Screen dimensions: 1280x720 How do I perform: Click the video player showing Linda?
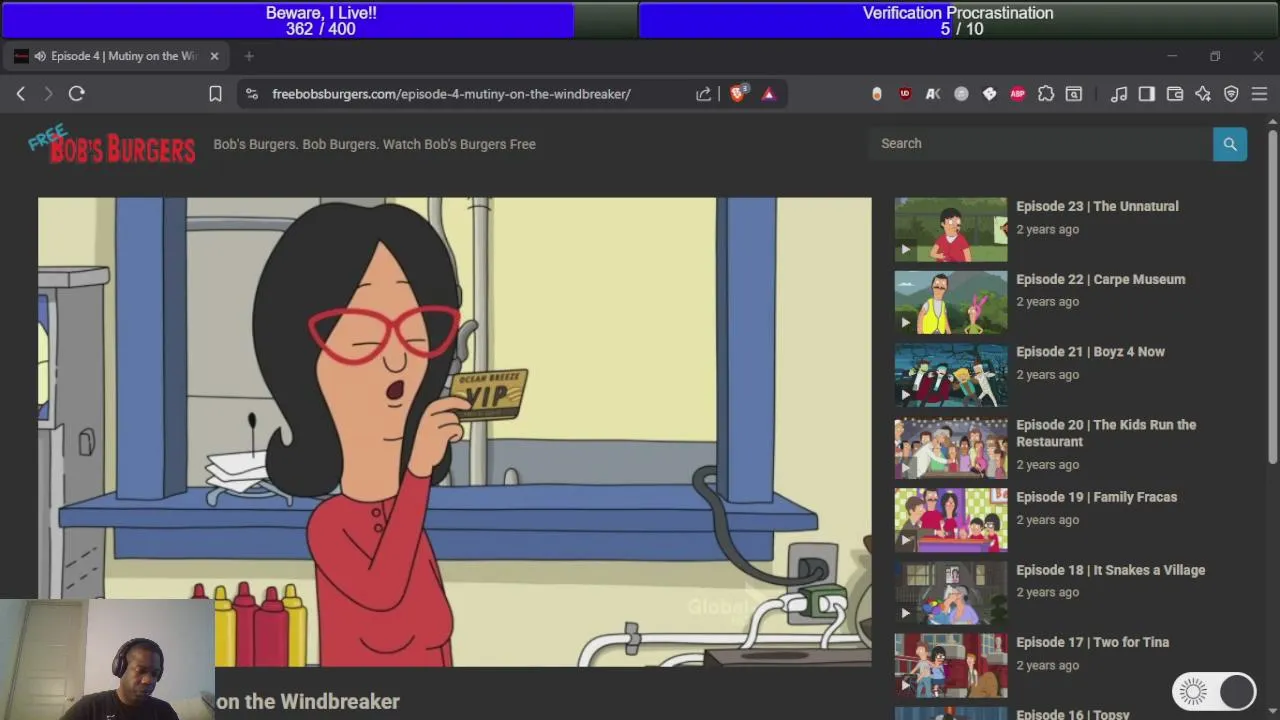tap(455, 431)
